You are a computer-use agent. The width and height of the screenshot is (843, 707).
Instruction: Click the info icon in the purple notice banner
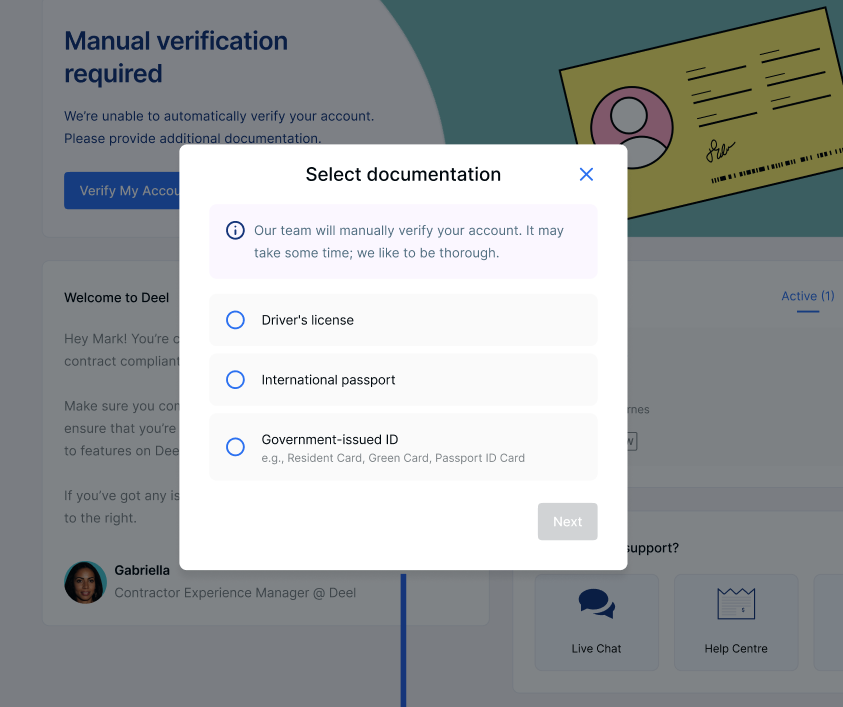tap(235, 230)
